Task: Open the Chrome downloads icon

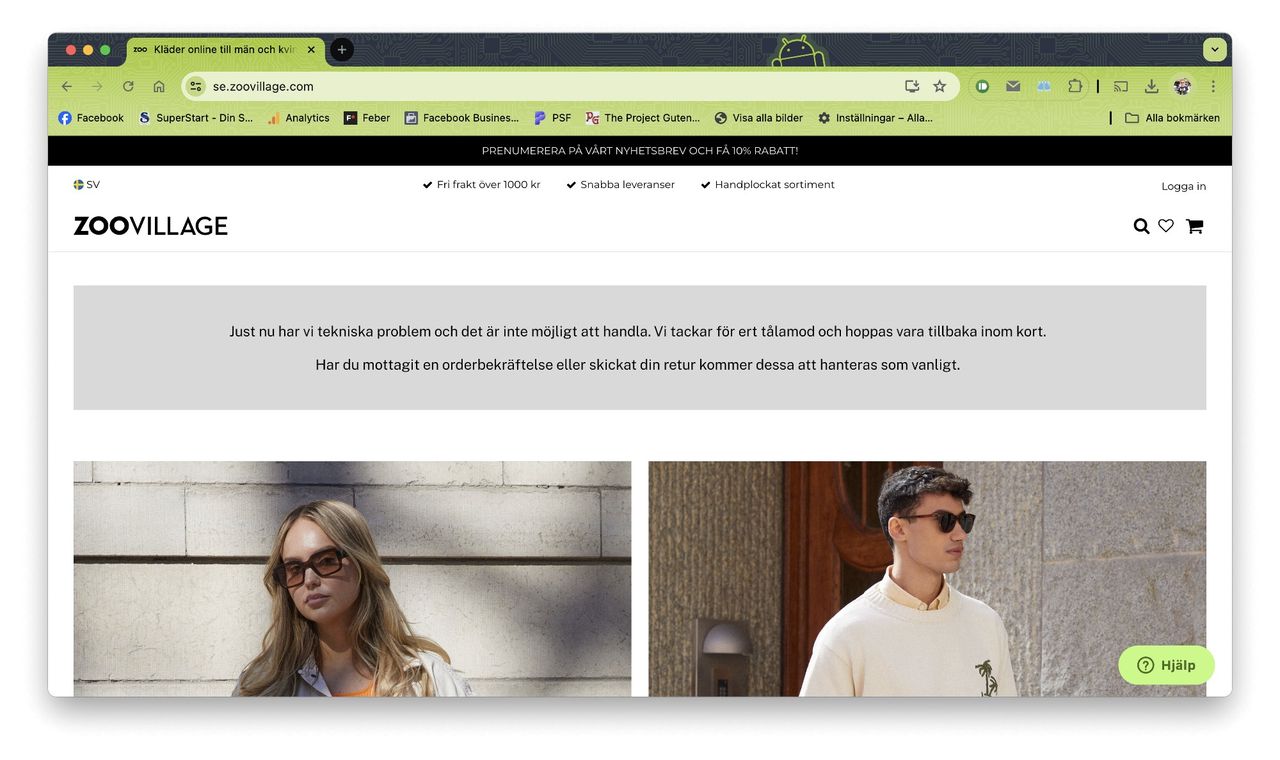Action: pyautogui.click(x=1151, y=86)
